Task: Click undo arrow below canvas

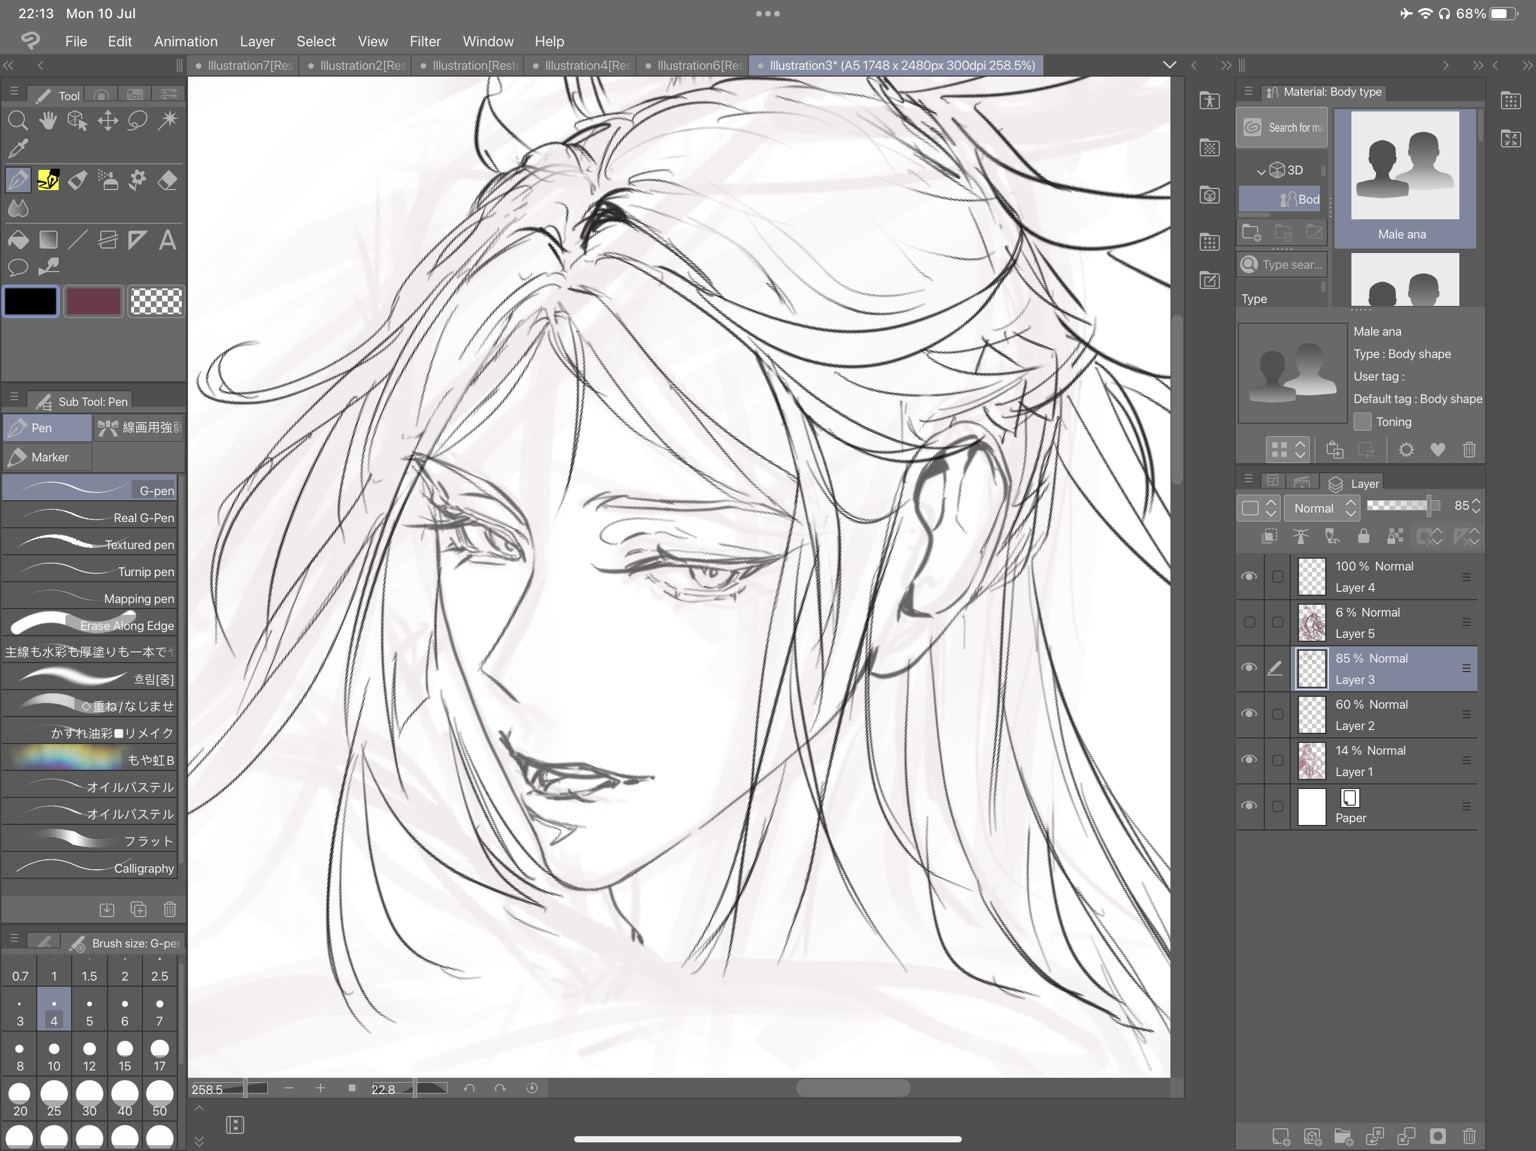Action: [469, 1088]
